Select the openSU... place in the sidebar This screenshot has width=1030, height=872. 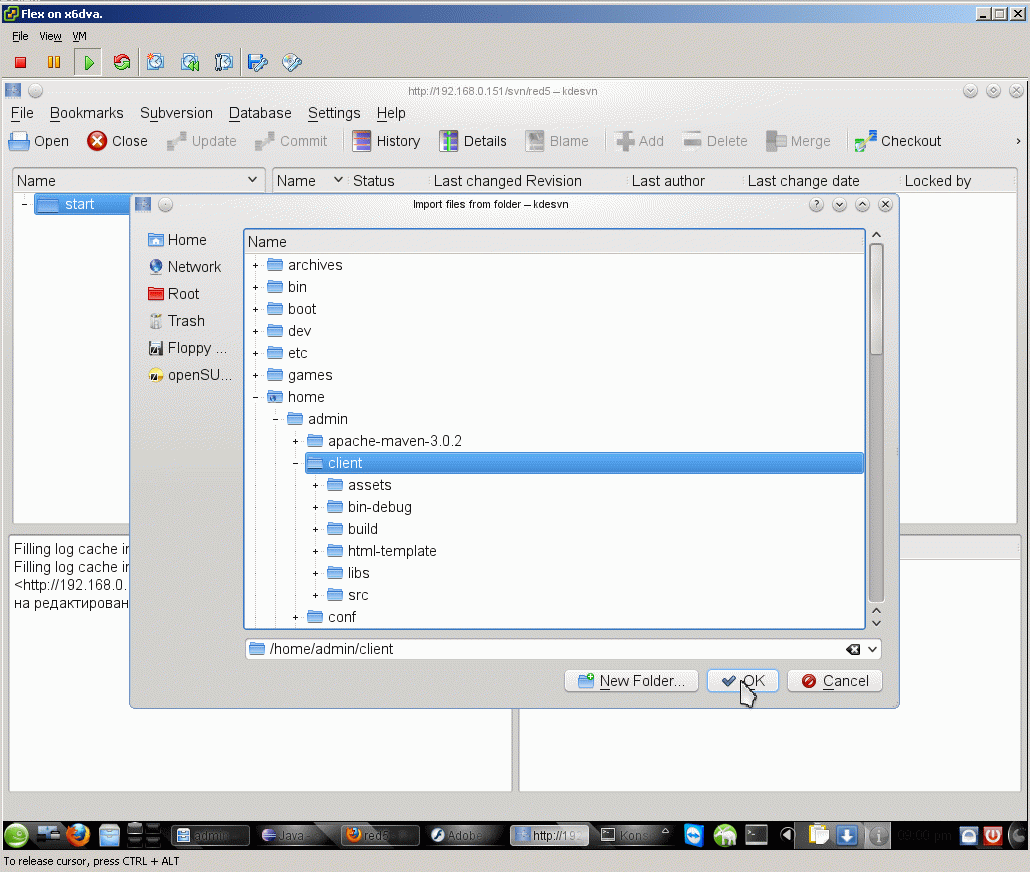point(190,375)
